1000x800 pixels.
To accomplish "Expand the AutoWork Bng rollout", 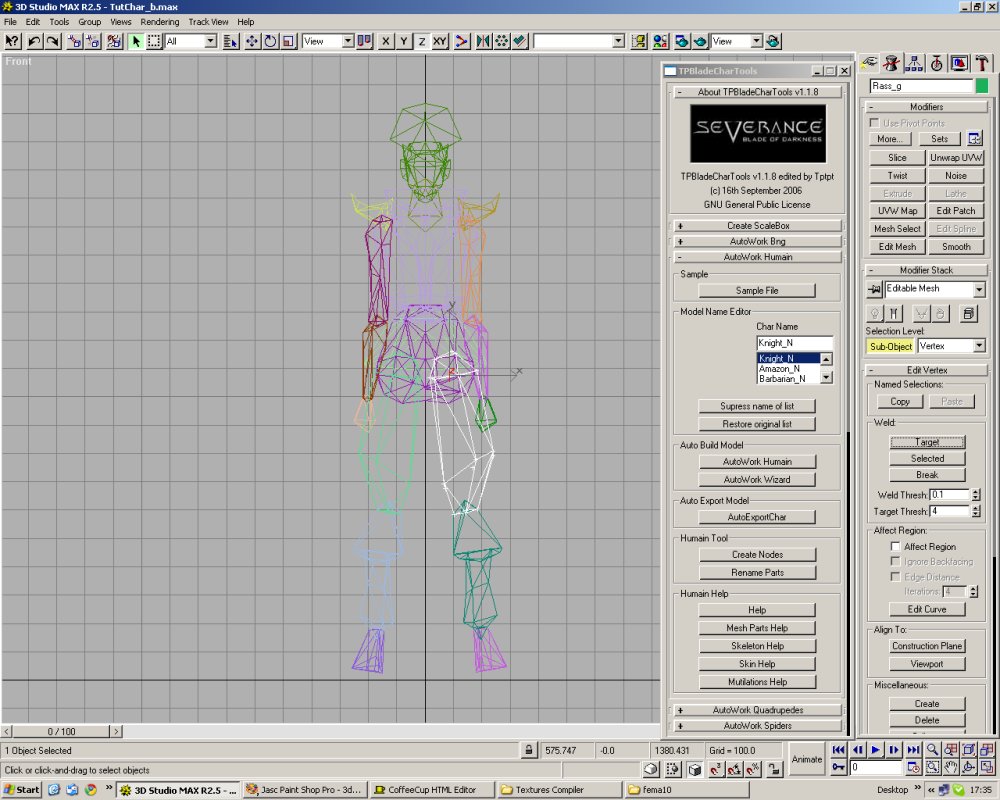I will [x=758, y=242].
